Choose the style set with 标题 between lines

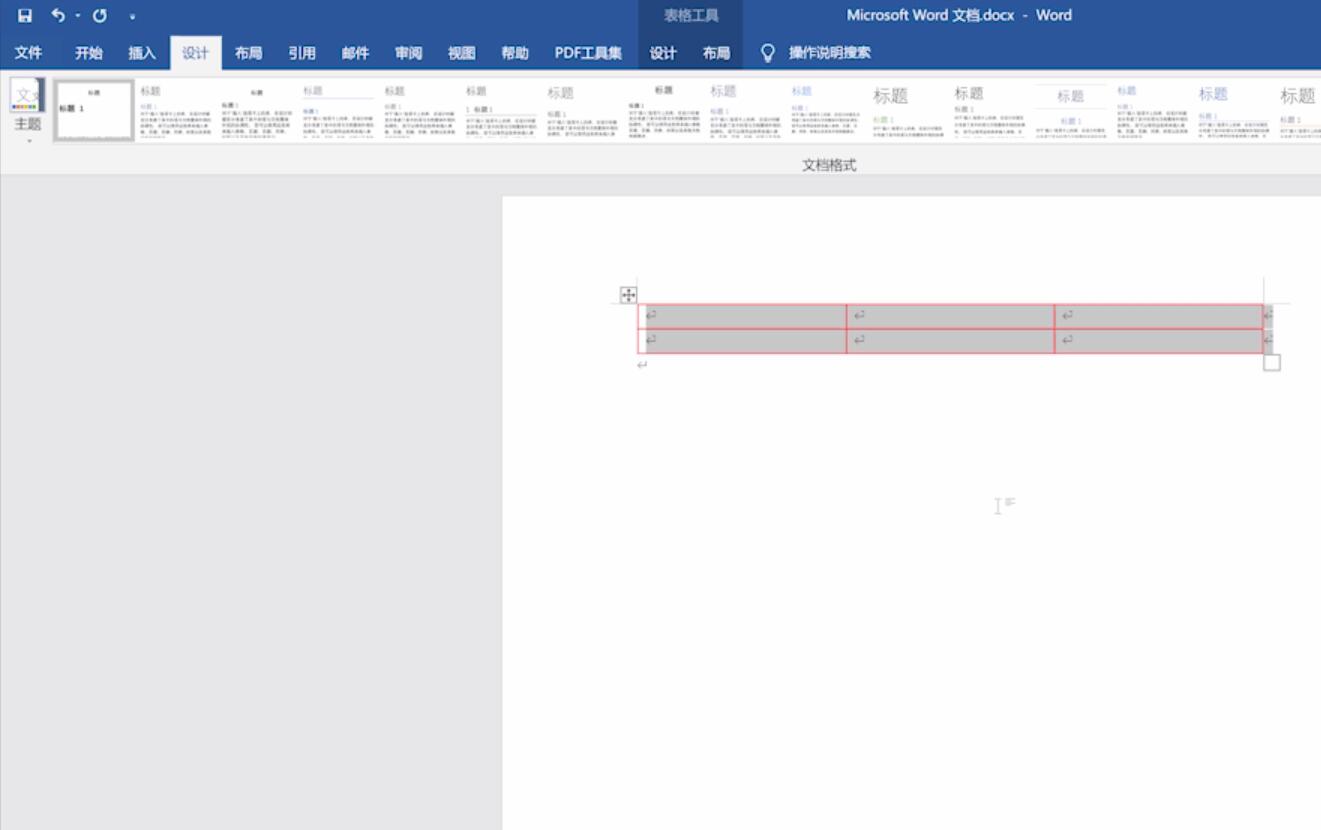[1071, 111]
